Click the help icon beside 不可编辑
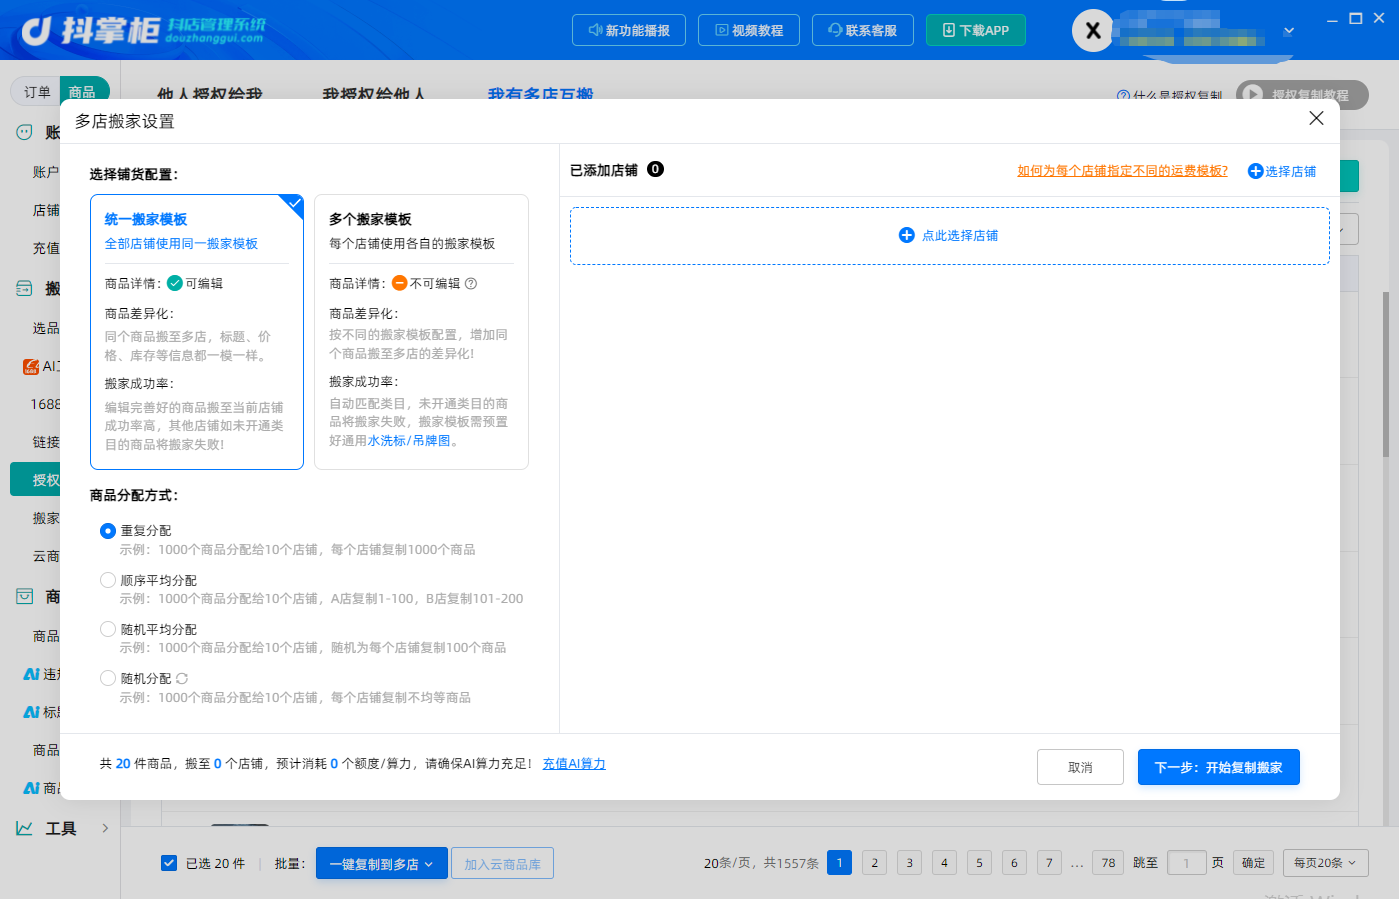 (x=471, y=284)
